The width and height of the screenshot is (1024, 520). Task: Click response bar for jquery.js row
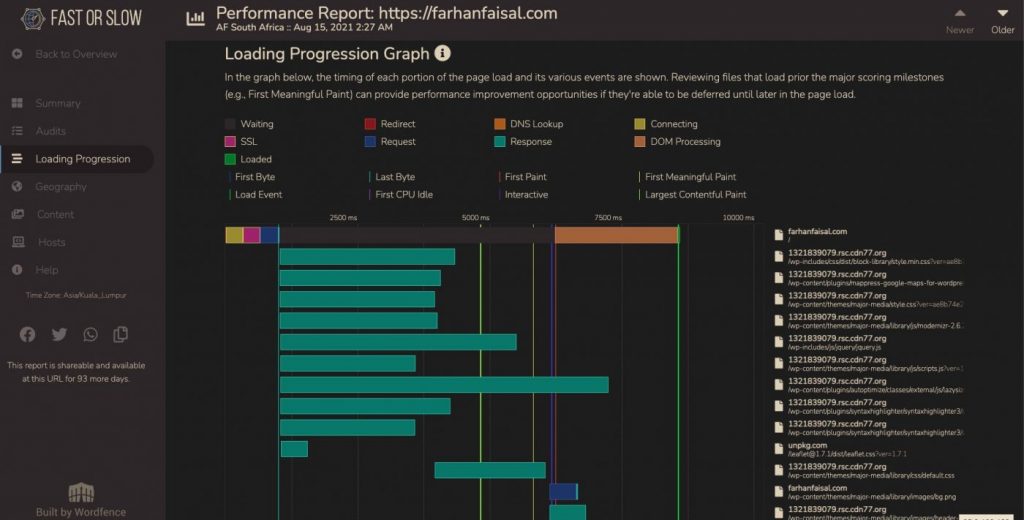tap(398, 342)
